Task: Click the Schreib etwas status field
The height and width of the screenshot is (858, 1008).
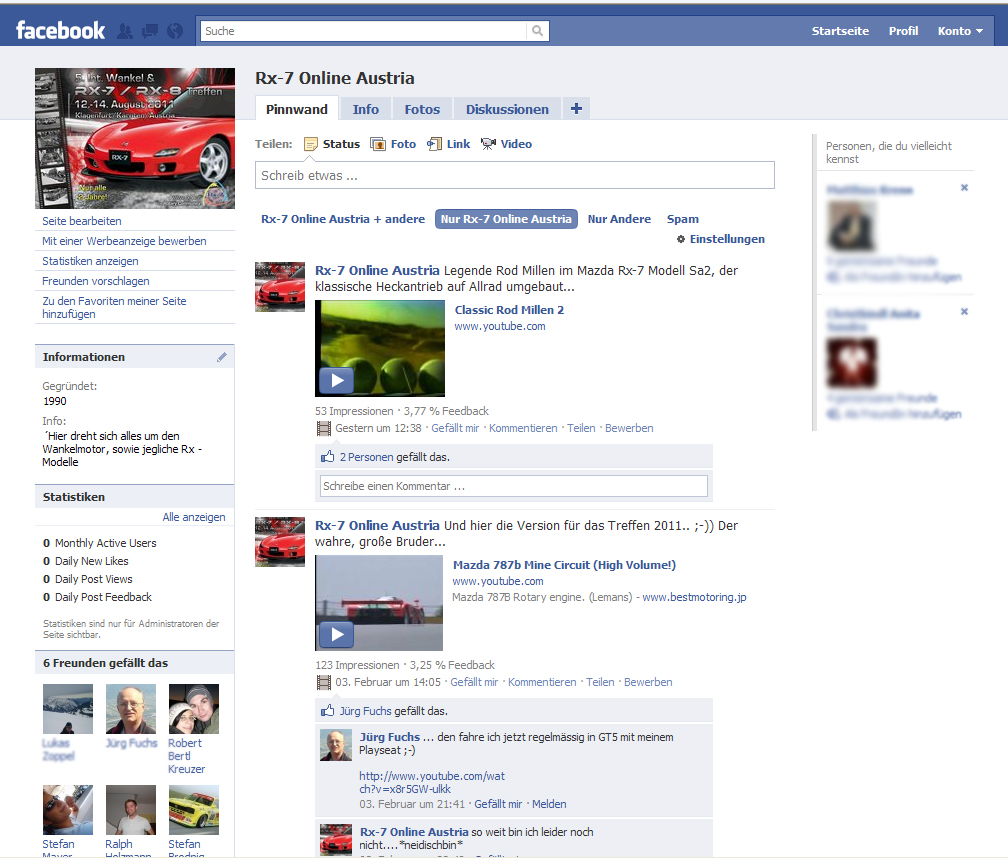Action: [514, 176]
